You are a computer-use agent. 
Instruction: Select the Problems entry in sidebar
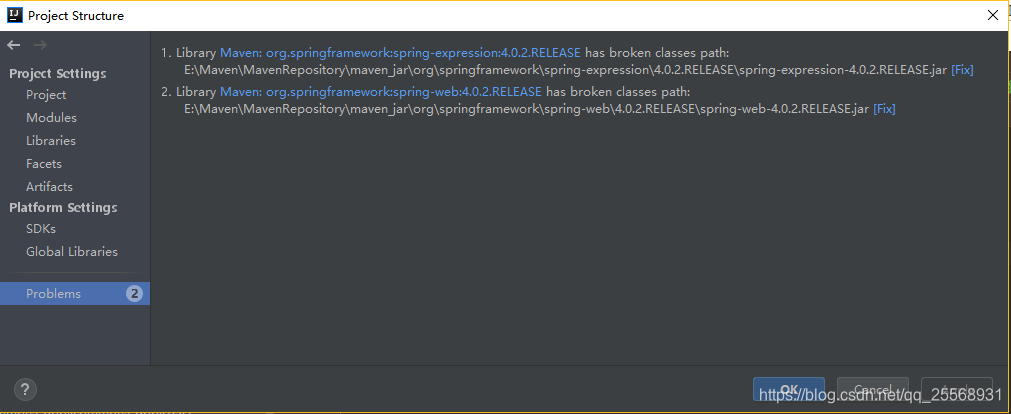click(75, 293)
